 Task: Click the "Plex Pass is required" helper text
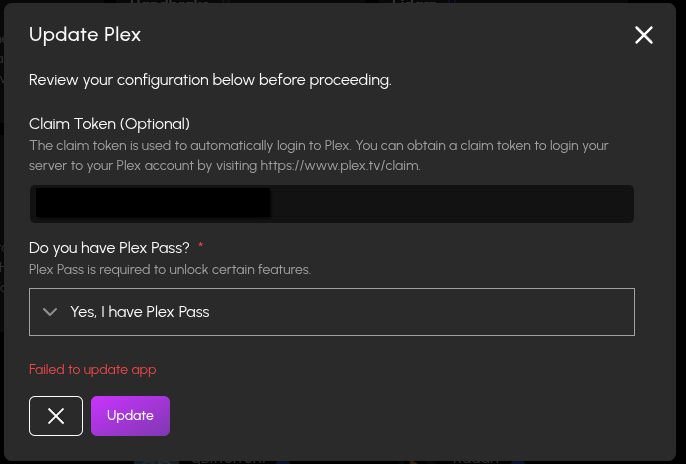[170, 269]
